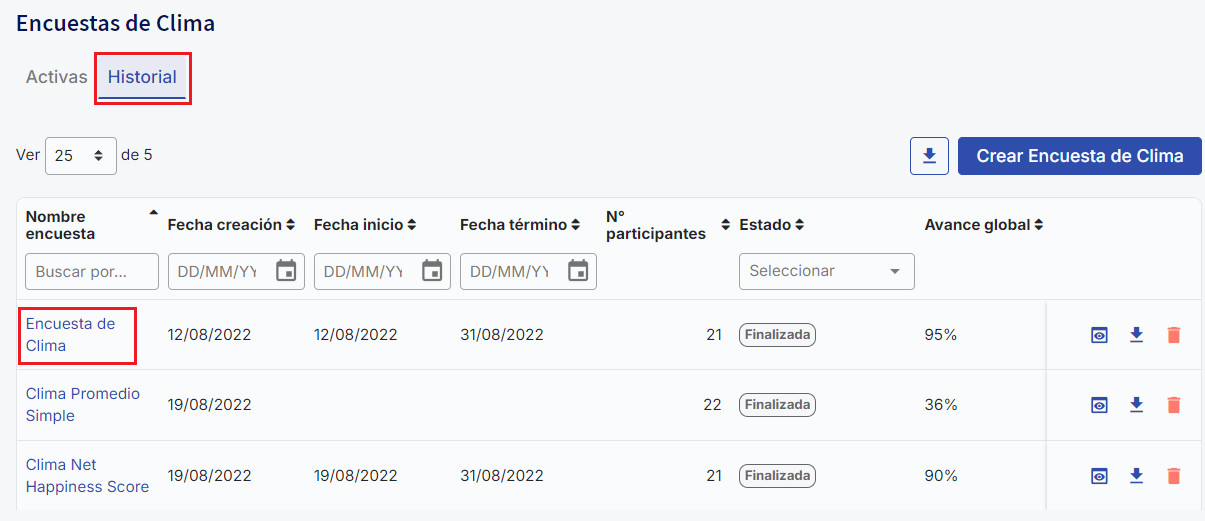Delete the Encuesta de Clima survey
Screen dimensions: 1205x521
coord(1174,335)
